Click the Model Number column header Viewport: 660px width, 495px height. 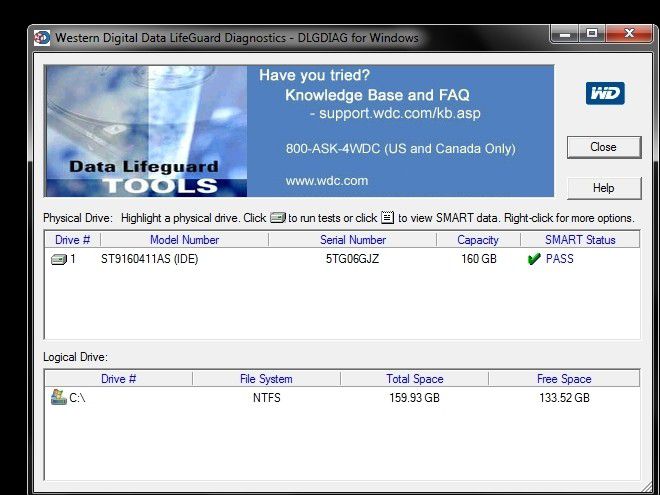click(x=184, y=240)
